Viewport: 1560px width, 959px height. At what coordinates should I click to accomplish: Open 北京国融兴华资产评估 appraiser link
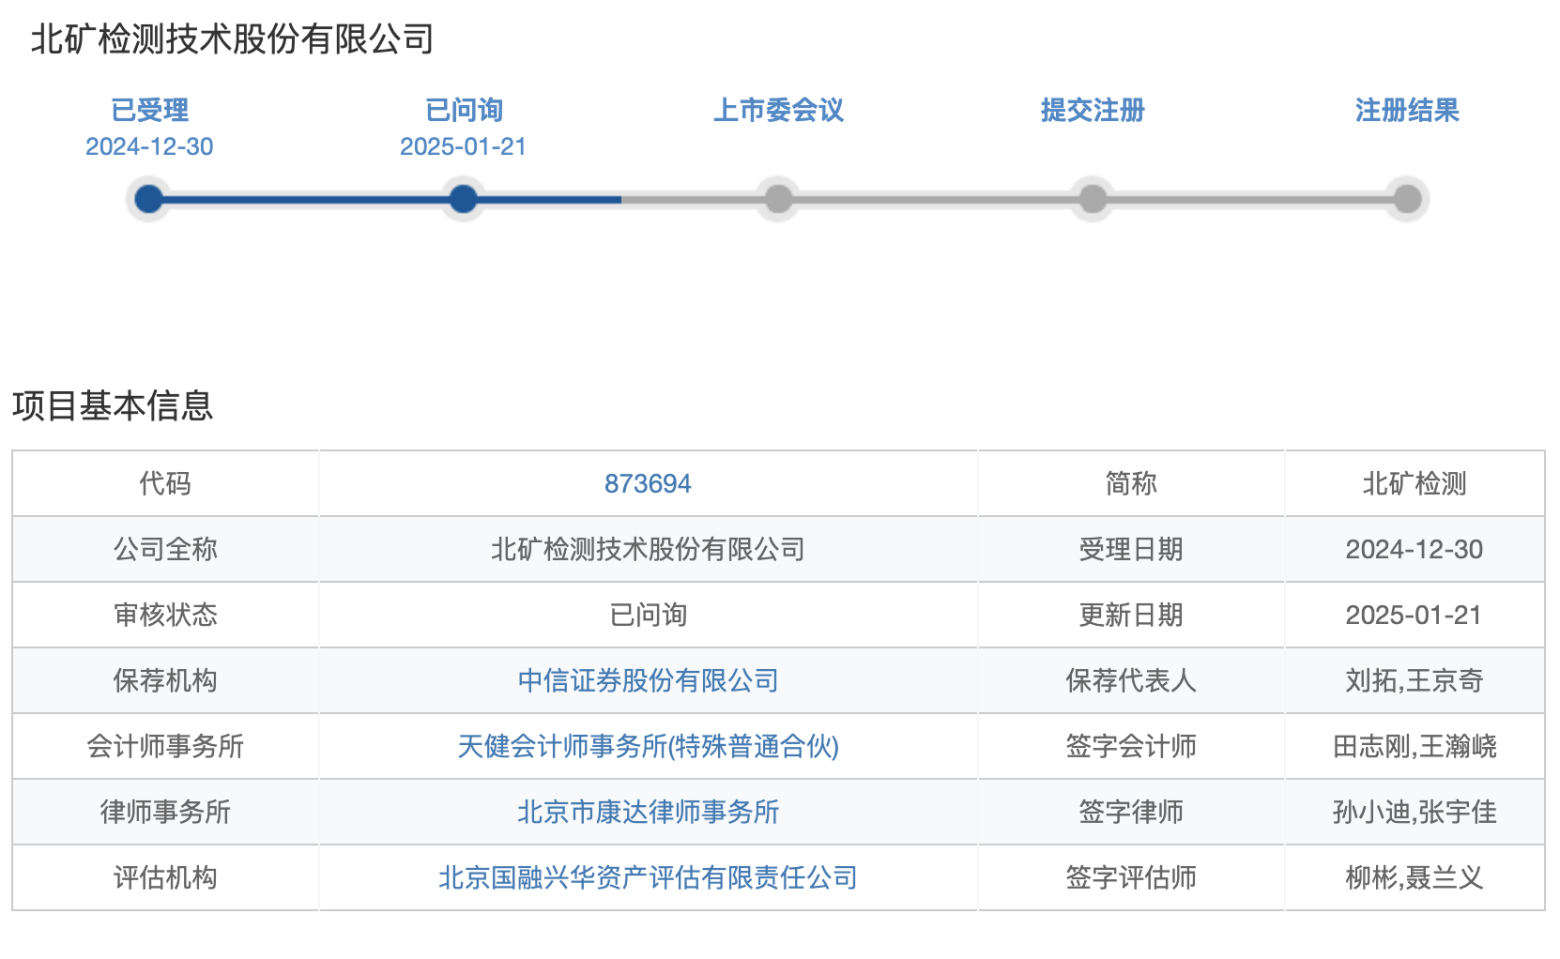coord(648,878)
